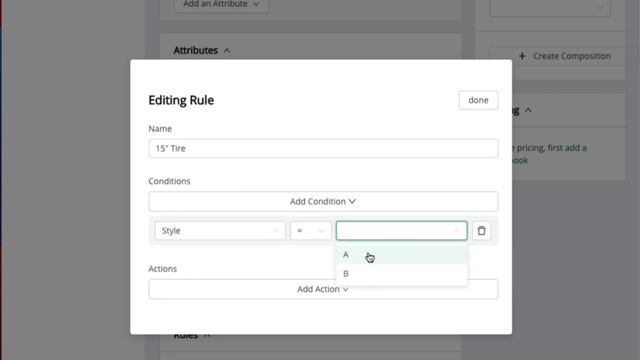
Task: Collapse the pricing section chevron
Action: 528,110
